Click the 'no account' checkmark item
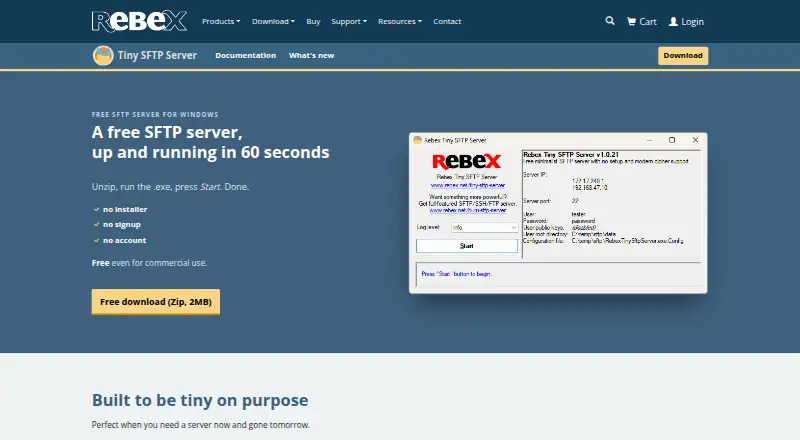This screenshot has width=800, height=440. coord(120,240)
